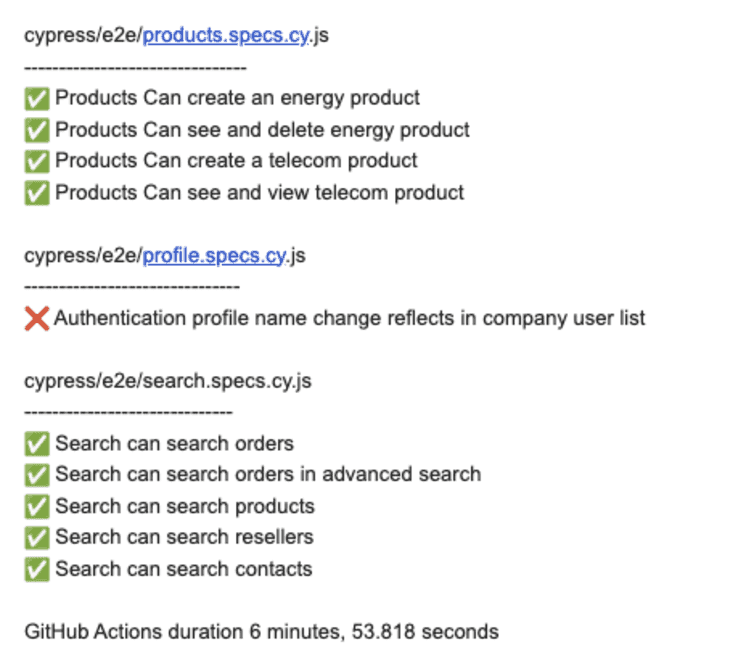
Task: Click the 'Products Can create an energy product' text
Action: (x=237, y=98)
